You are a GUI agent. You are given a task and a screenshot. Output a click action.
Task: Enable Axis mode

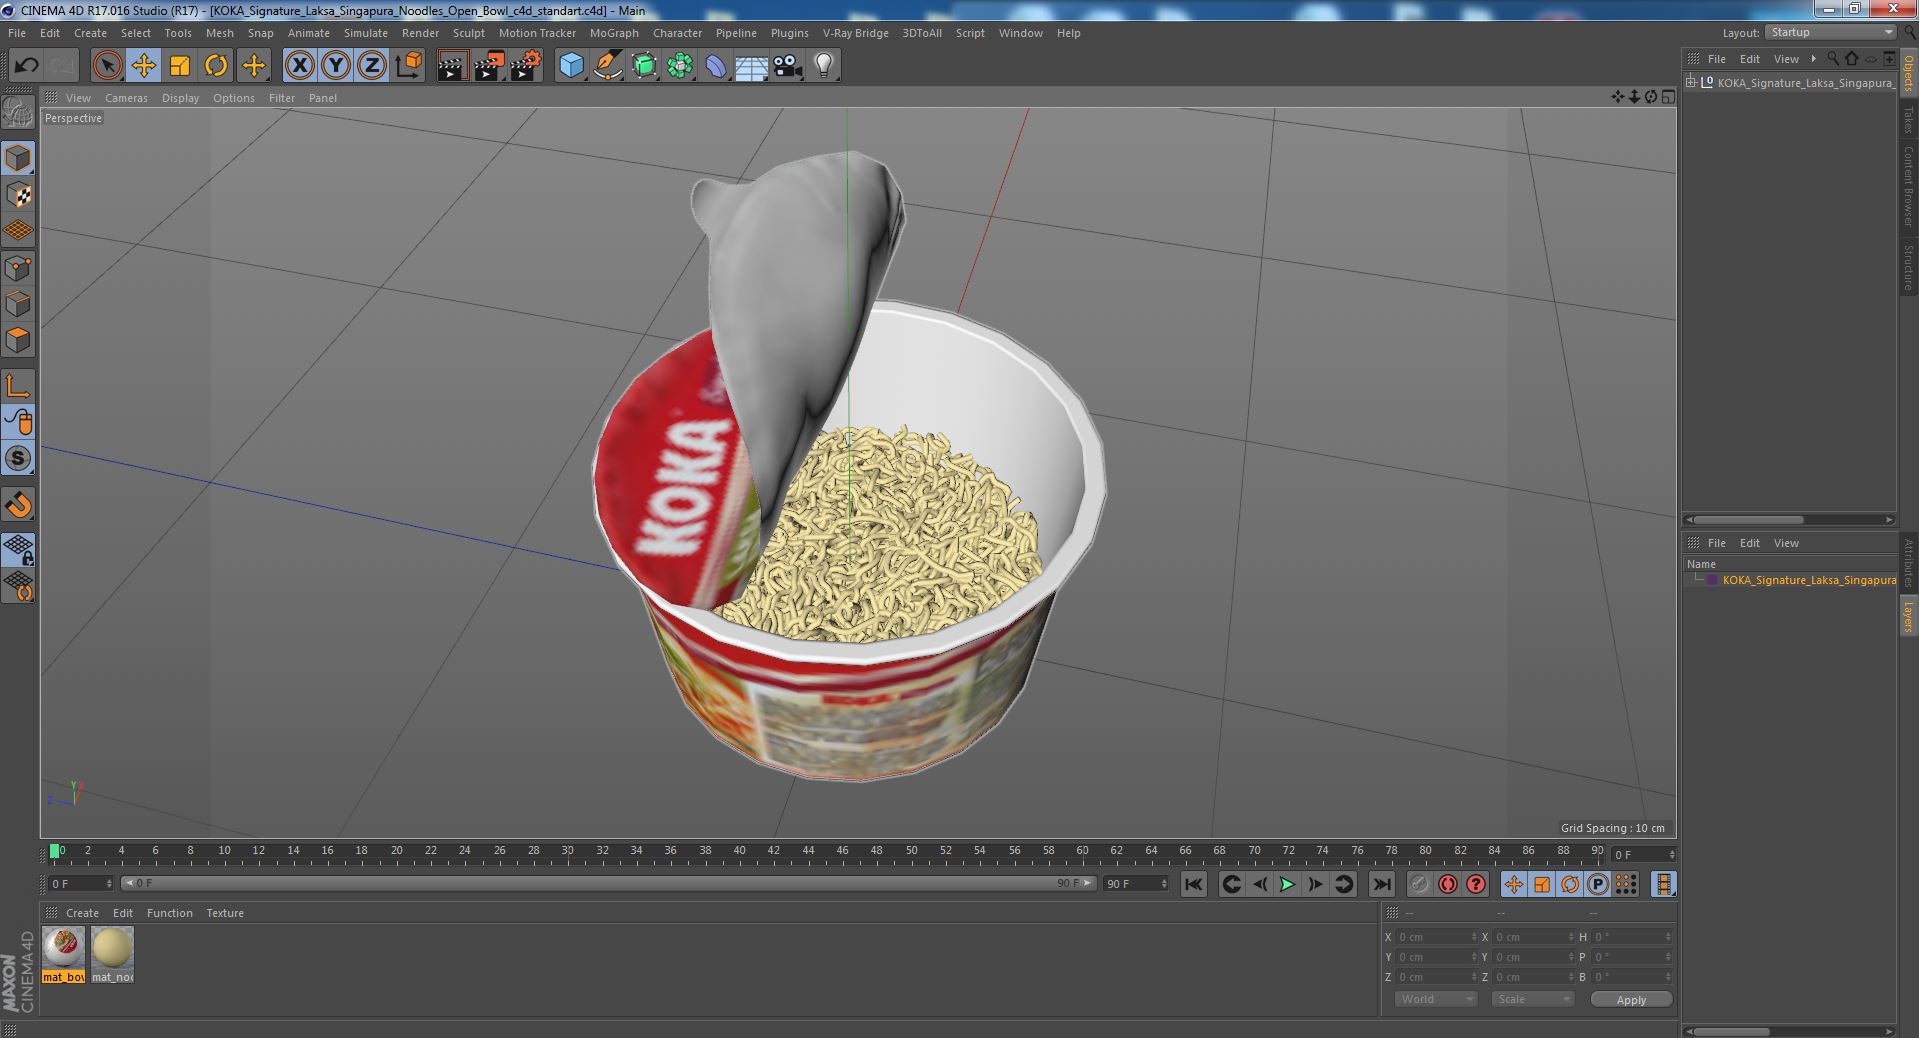[x=18, y=386]
